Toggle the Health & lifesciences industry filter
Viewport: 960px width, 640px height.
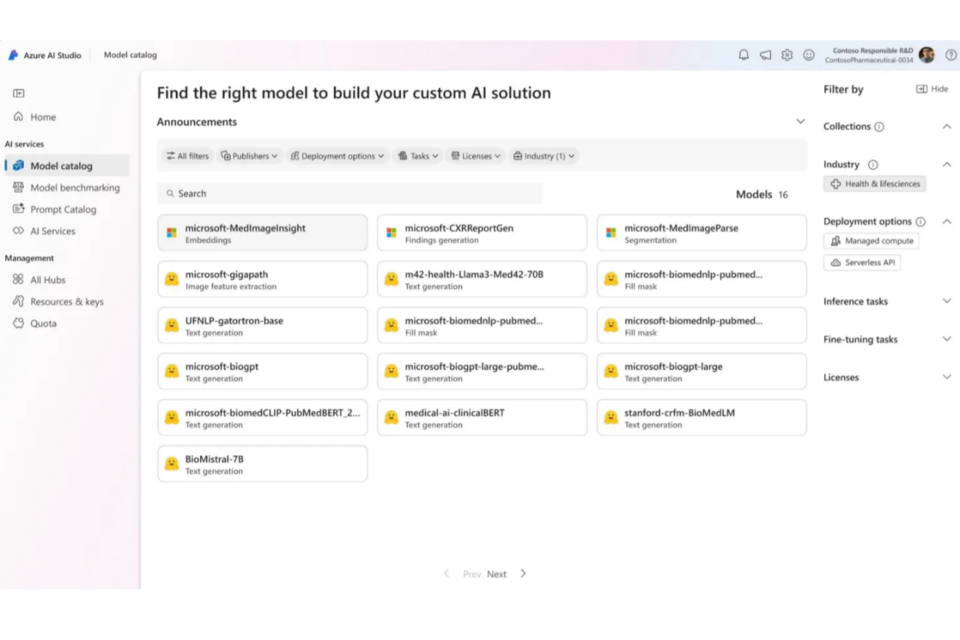tap(875, 184)
